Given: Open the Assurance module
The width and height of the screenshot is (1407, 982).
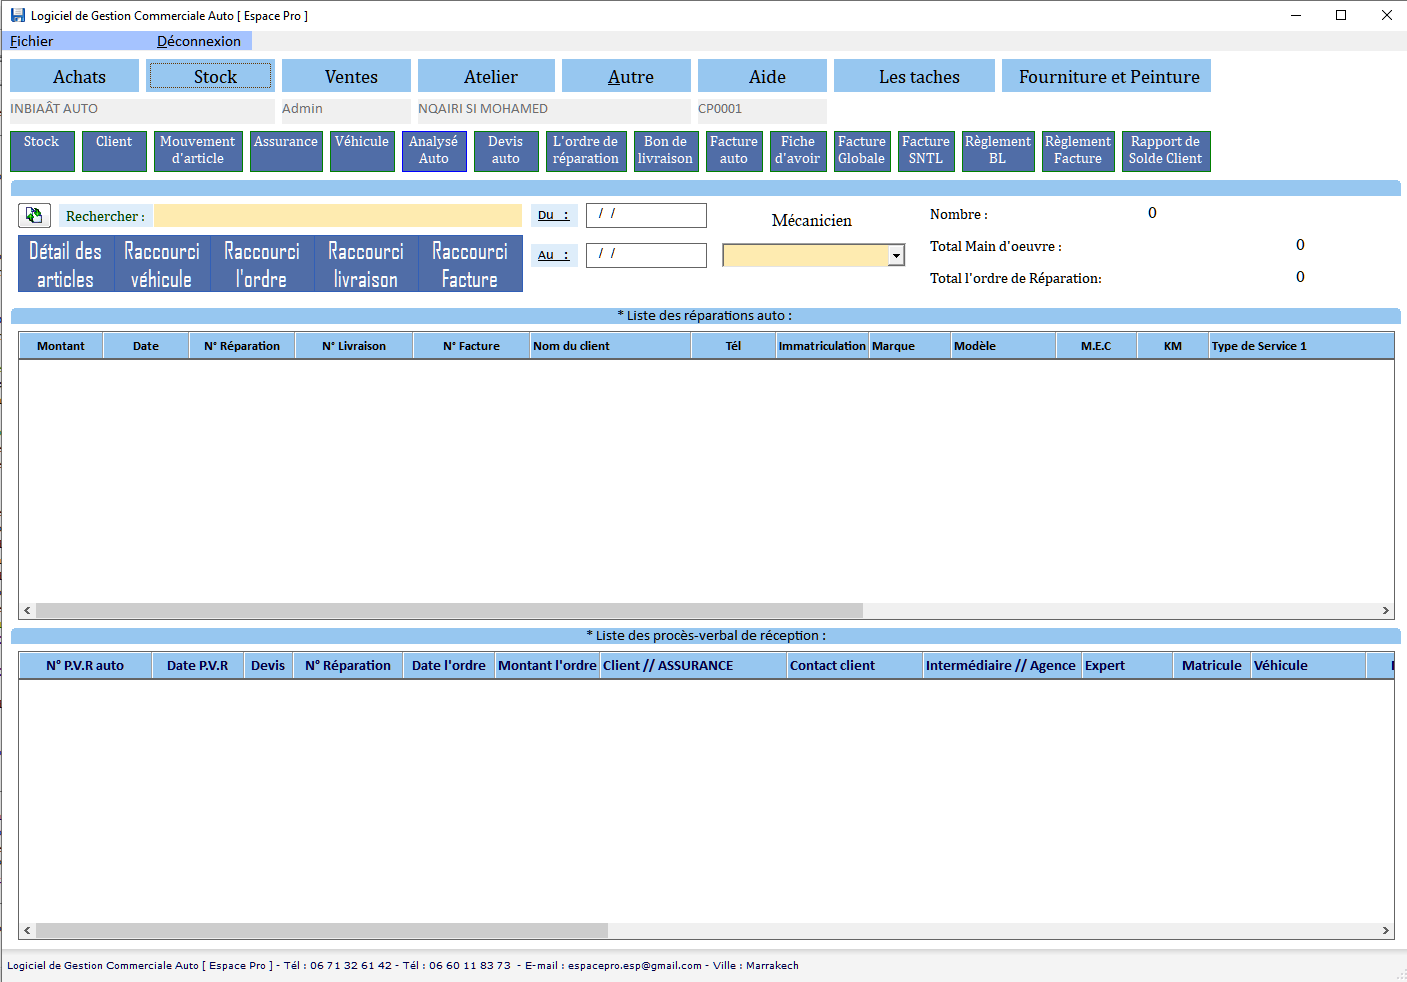Looking at the screenshot, I should 286,151.
